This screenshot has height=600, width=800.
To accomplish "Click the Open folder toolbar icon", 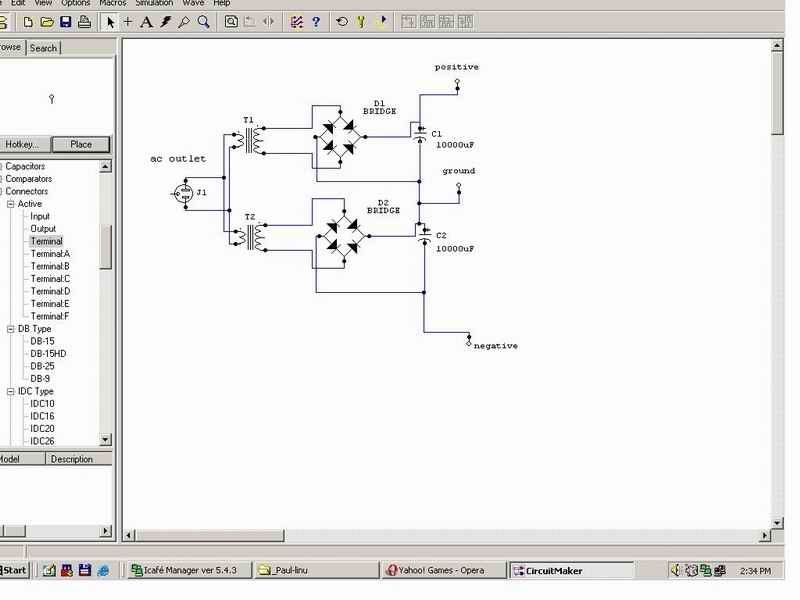I will 47,22.
